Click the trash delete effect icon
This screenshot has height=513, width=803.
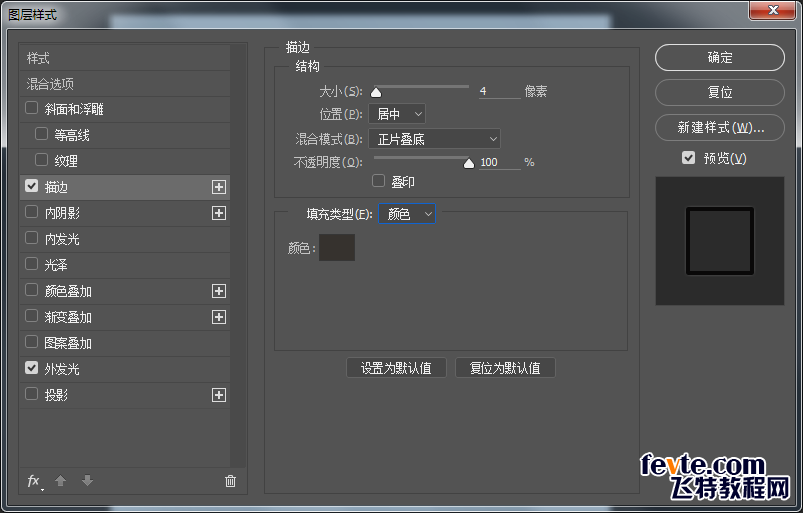click(x=230, y=481)
